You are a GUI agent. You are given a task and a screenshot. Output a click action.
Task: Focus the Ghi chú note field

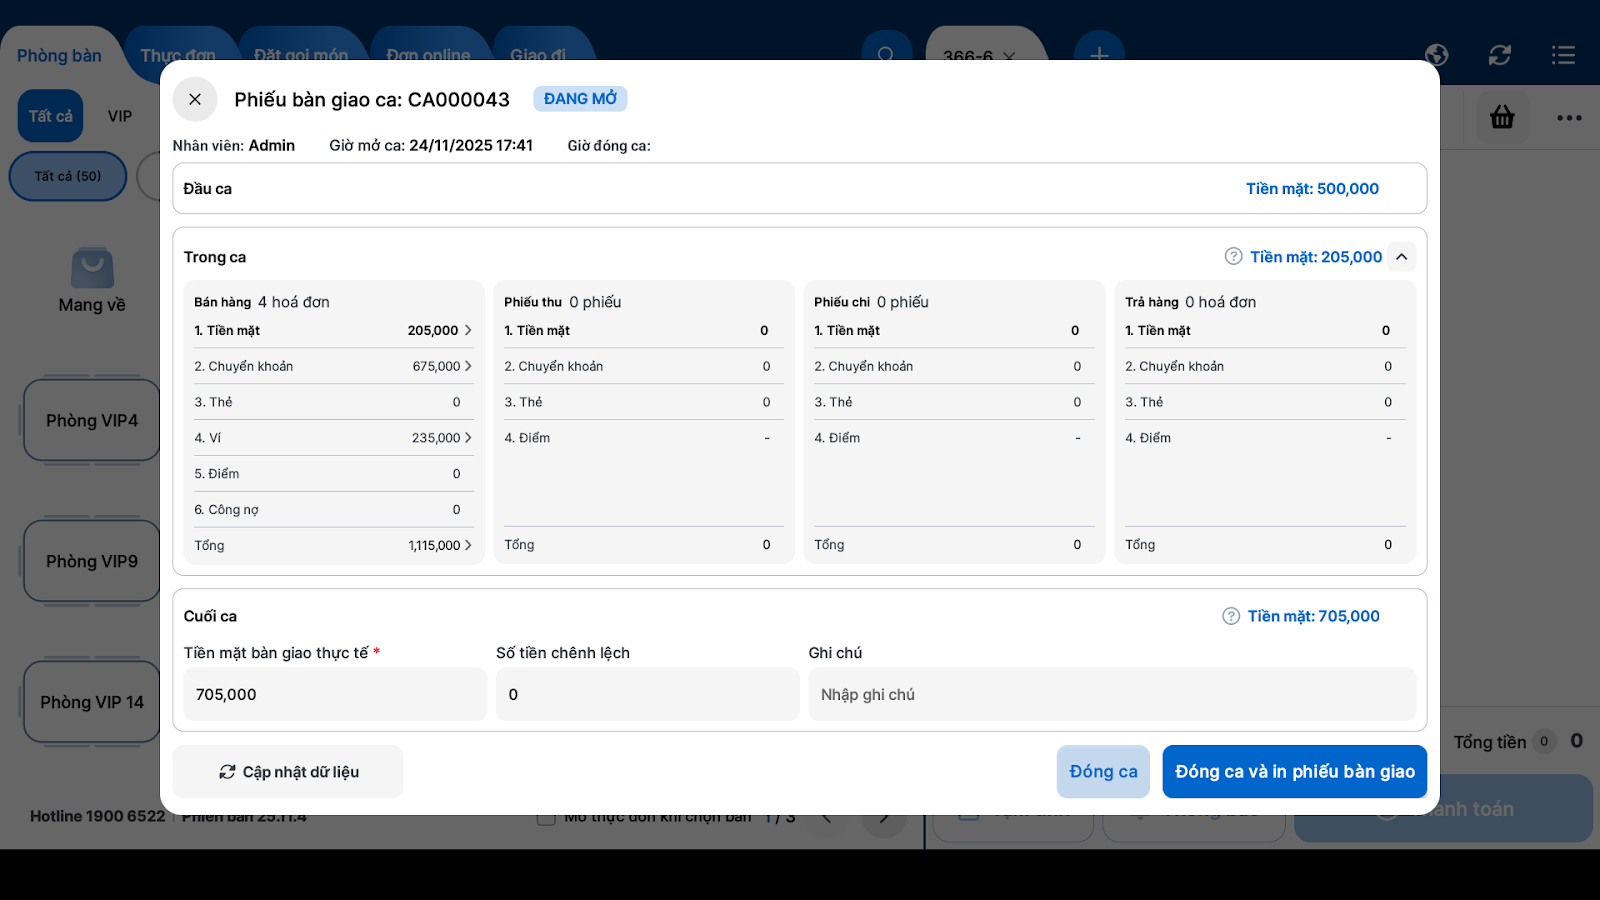click(x=1112, y=694)
